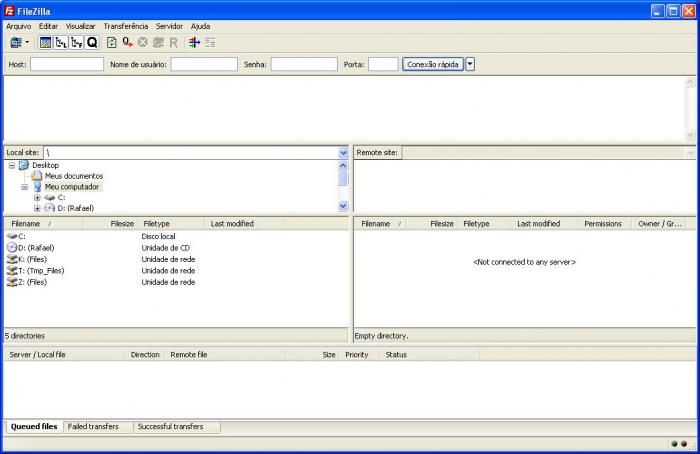Click the red activity indicator in status bar

point(684,444)
